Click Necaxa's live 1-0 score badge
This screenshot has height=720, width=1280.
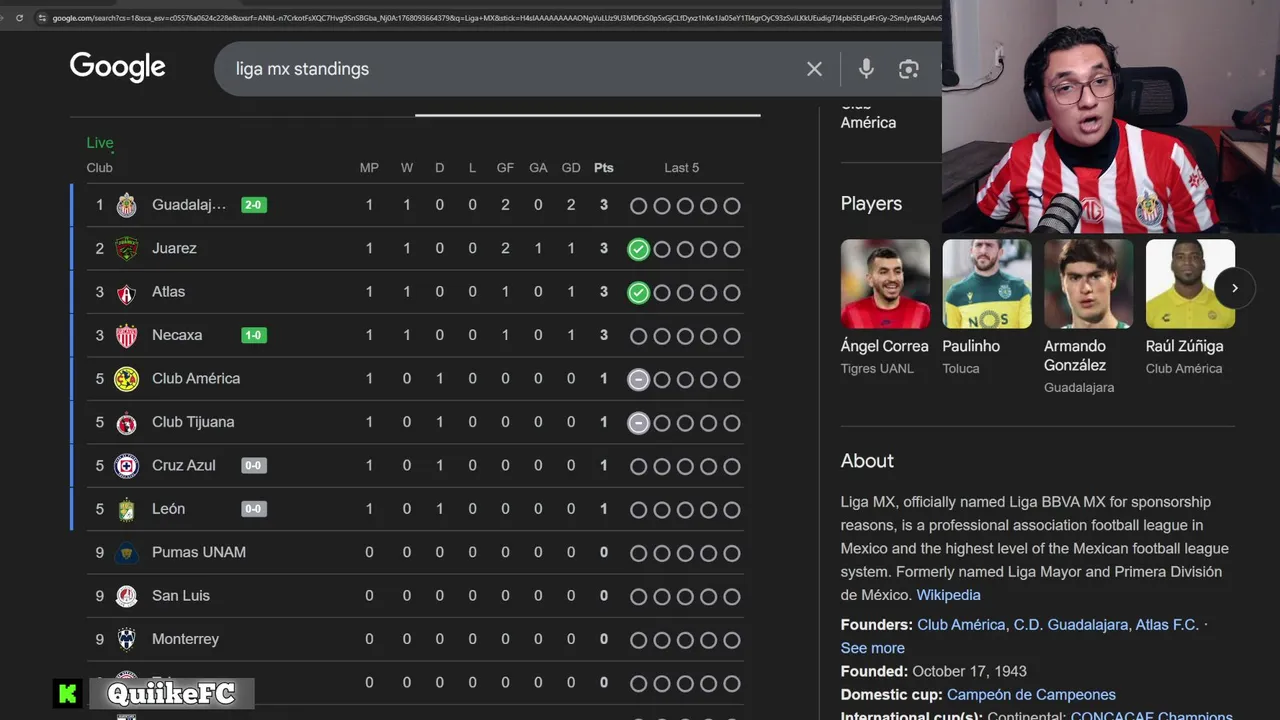click(x=254, y=335)
